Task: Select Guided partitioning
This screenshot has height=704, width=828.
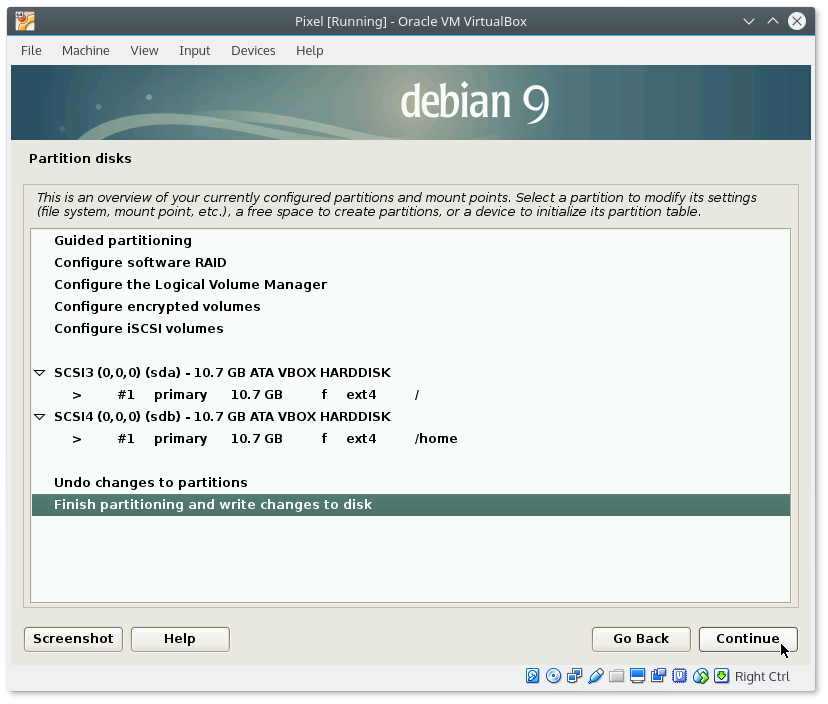Action: [x=411, y=241]
